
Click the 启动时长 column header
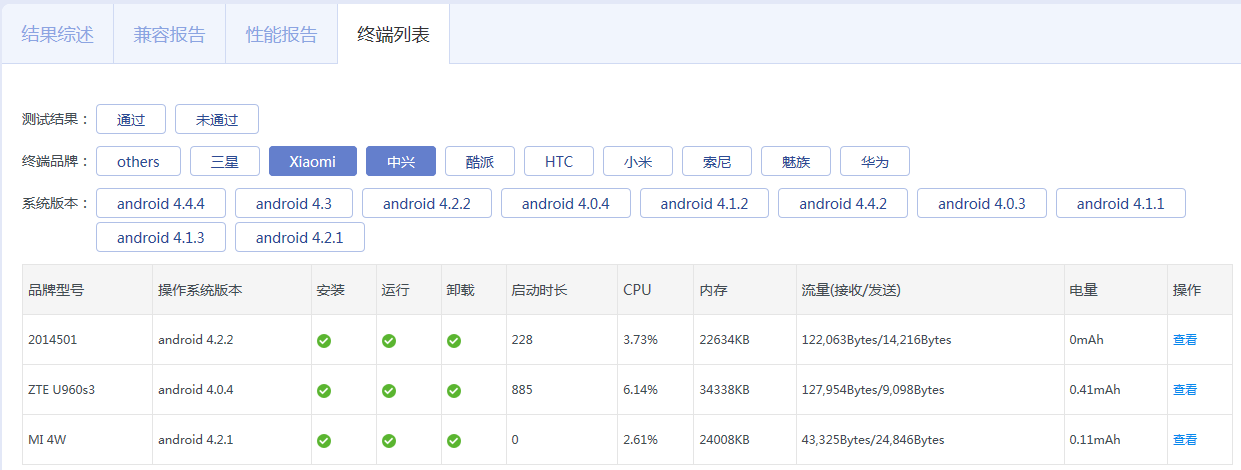tap(539, 290)
